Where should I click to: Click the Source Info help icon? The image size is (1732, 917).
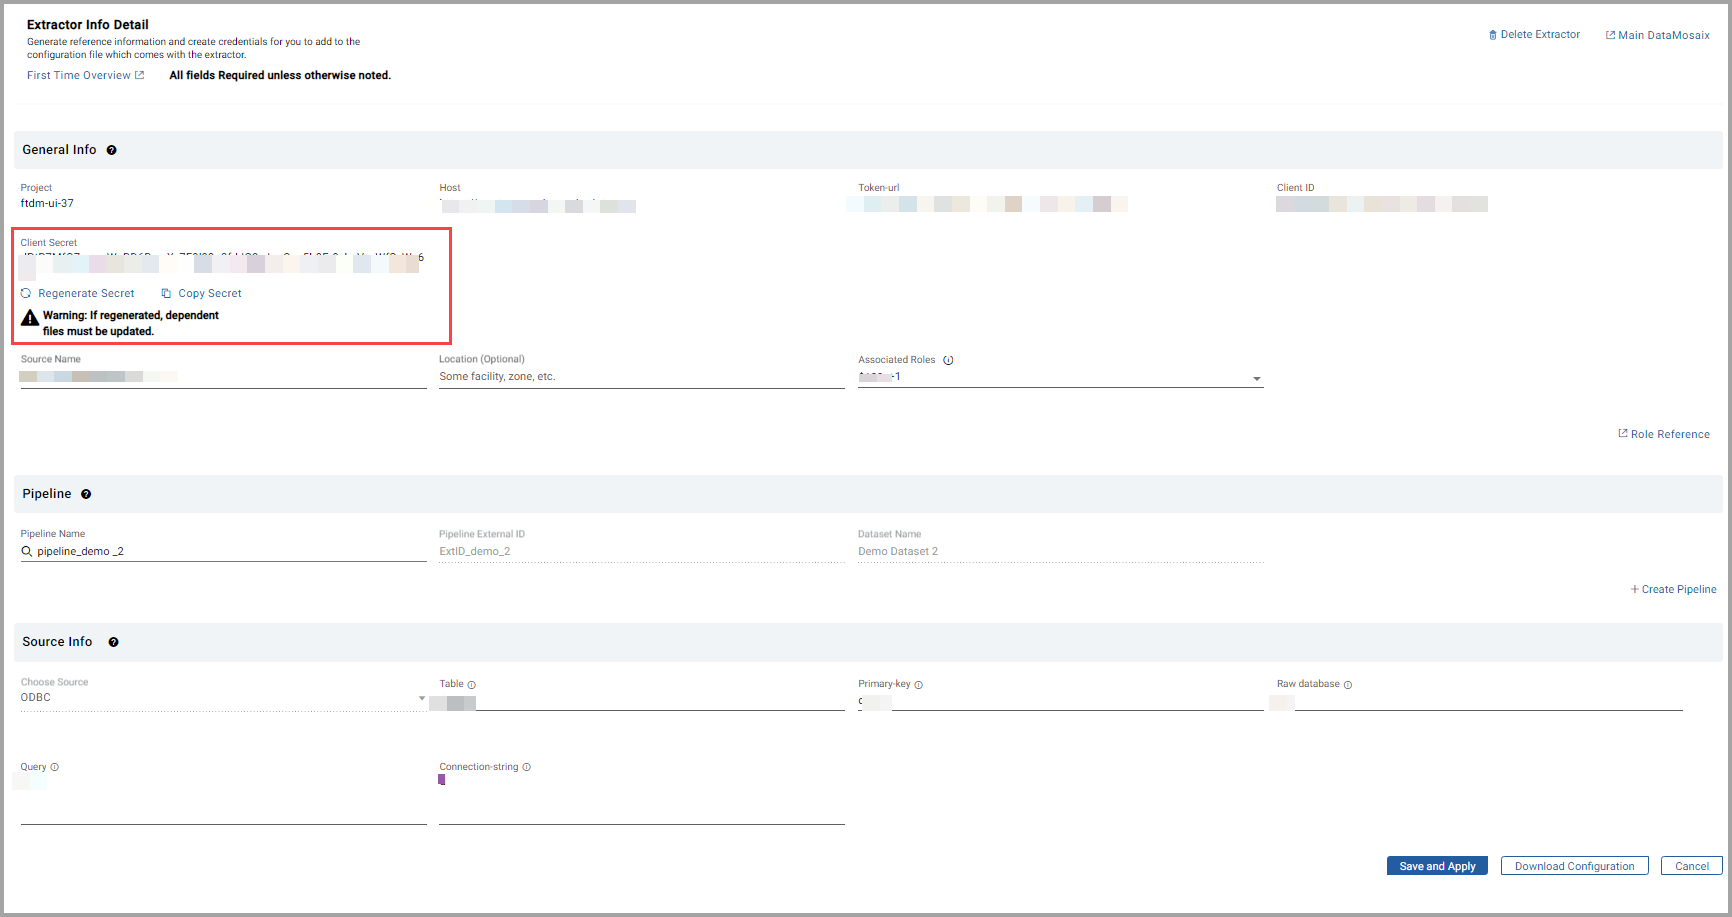[x=113, y=642]
